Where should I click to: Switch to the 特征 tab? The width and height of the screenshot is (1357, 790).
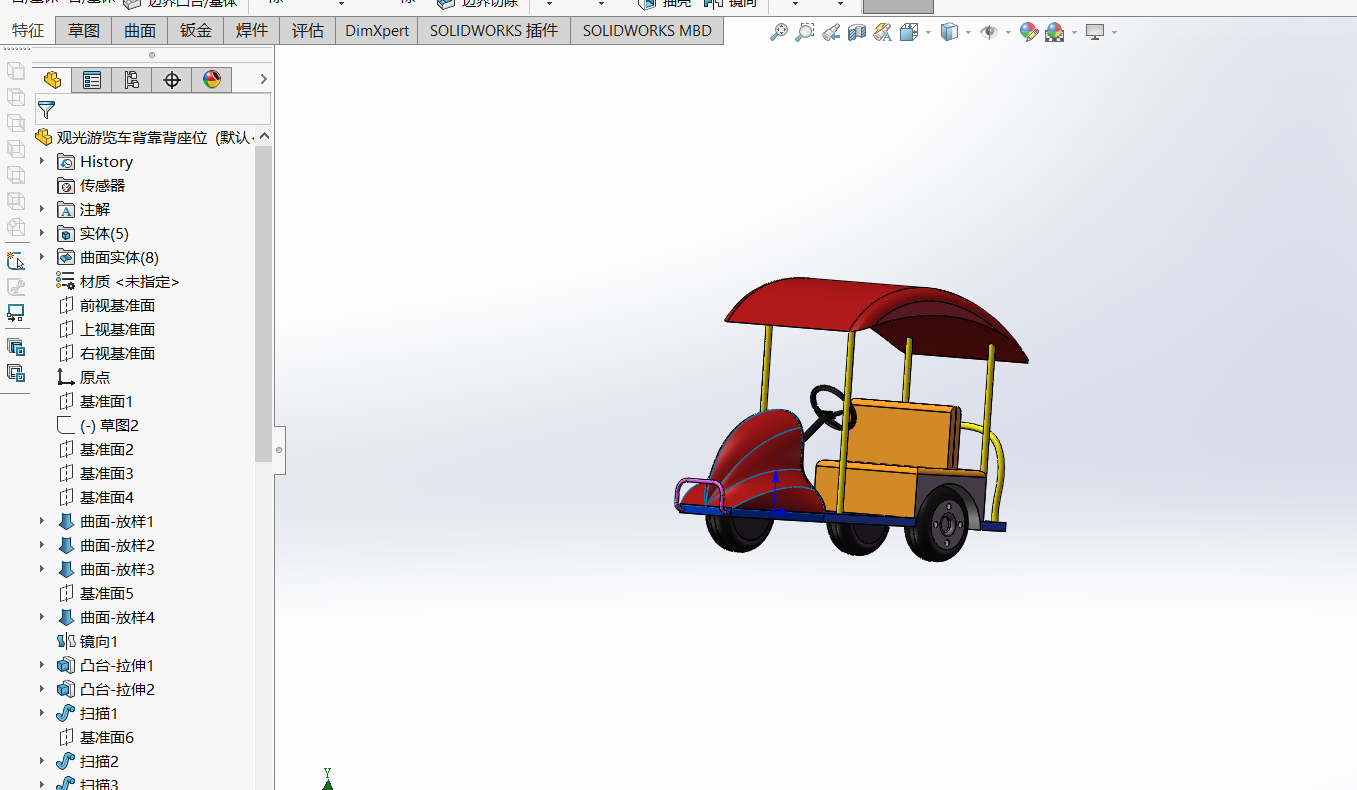pyautogui.click(x=28, y=30)
